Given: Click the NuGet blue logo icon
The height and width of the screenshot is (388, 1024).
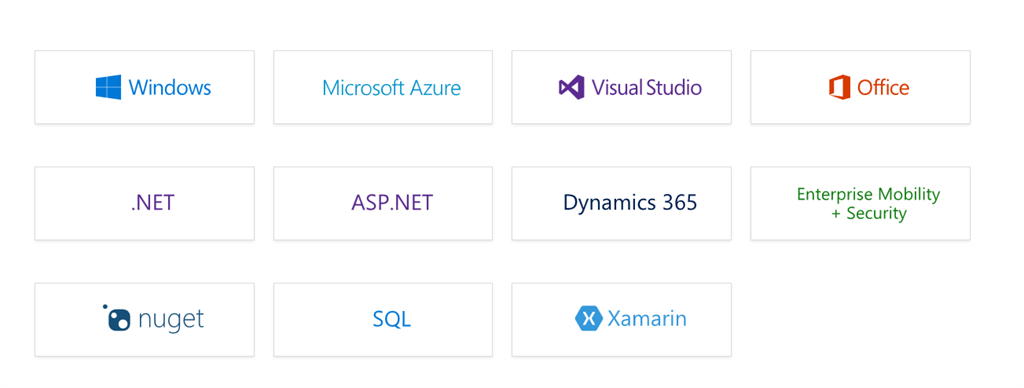Looking at the screenshot, I should pyautogui.click(x=117, y=318).
